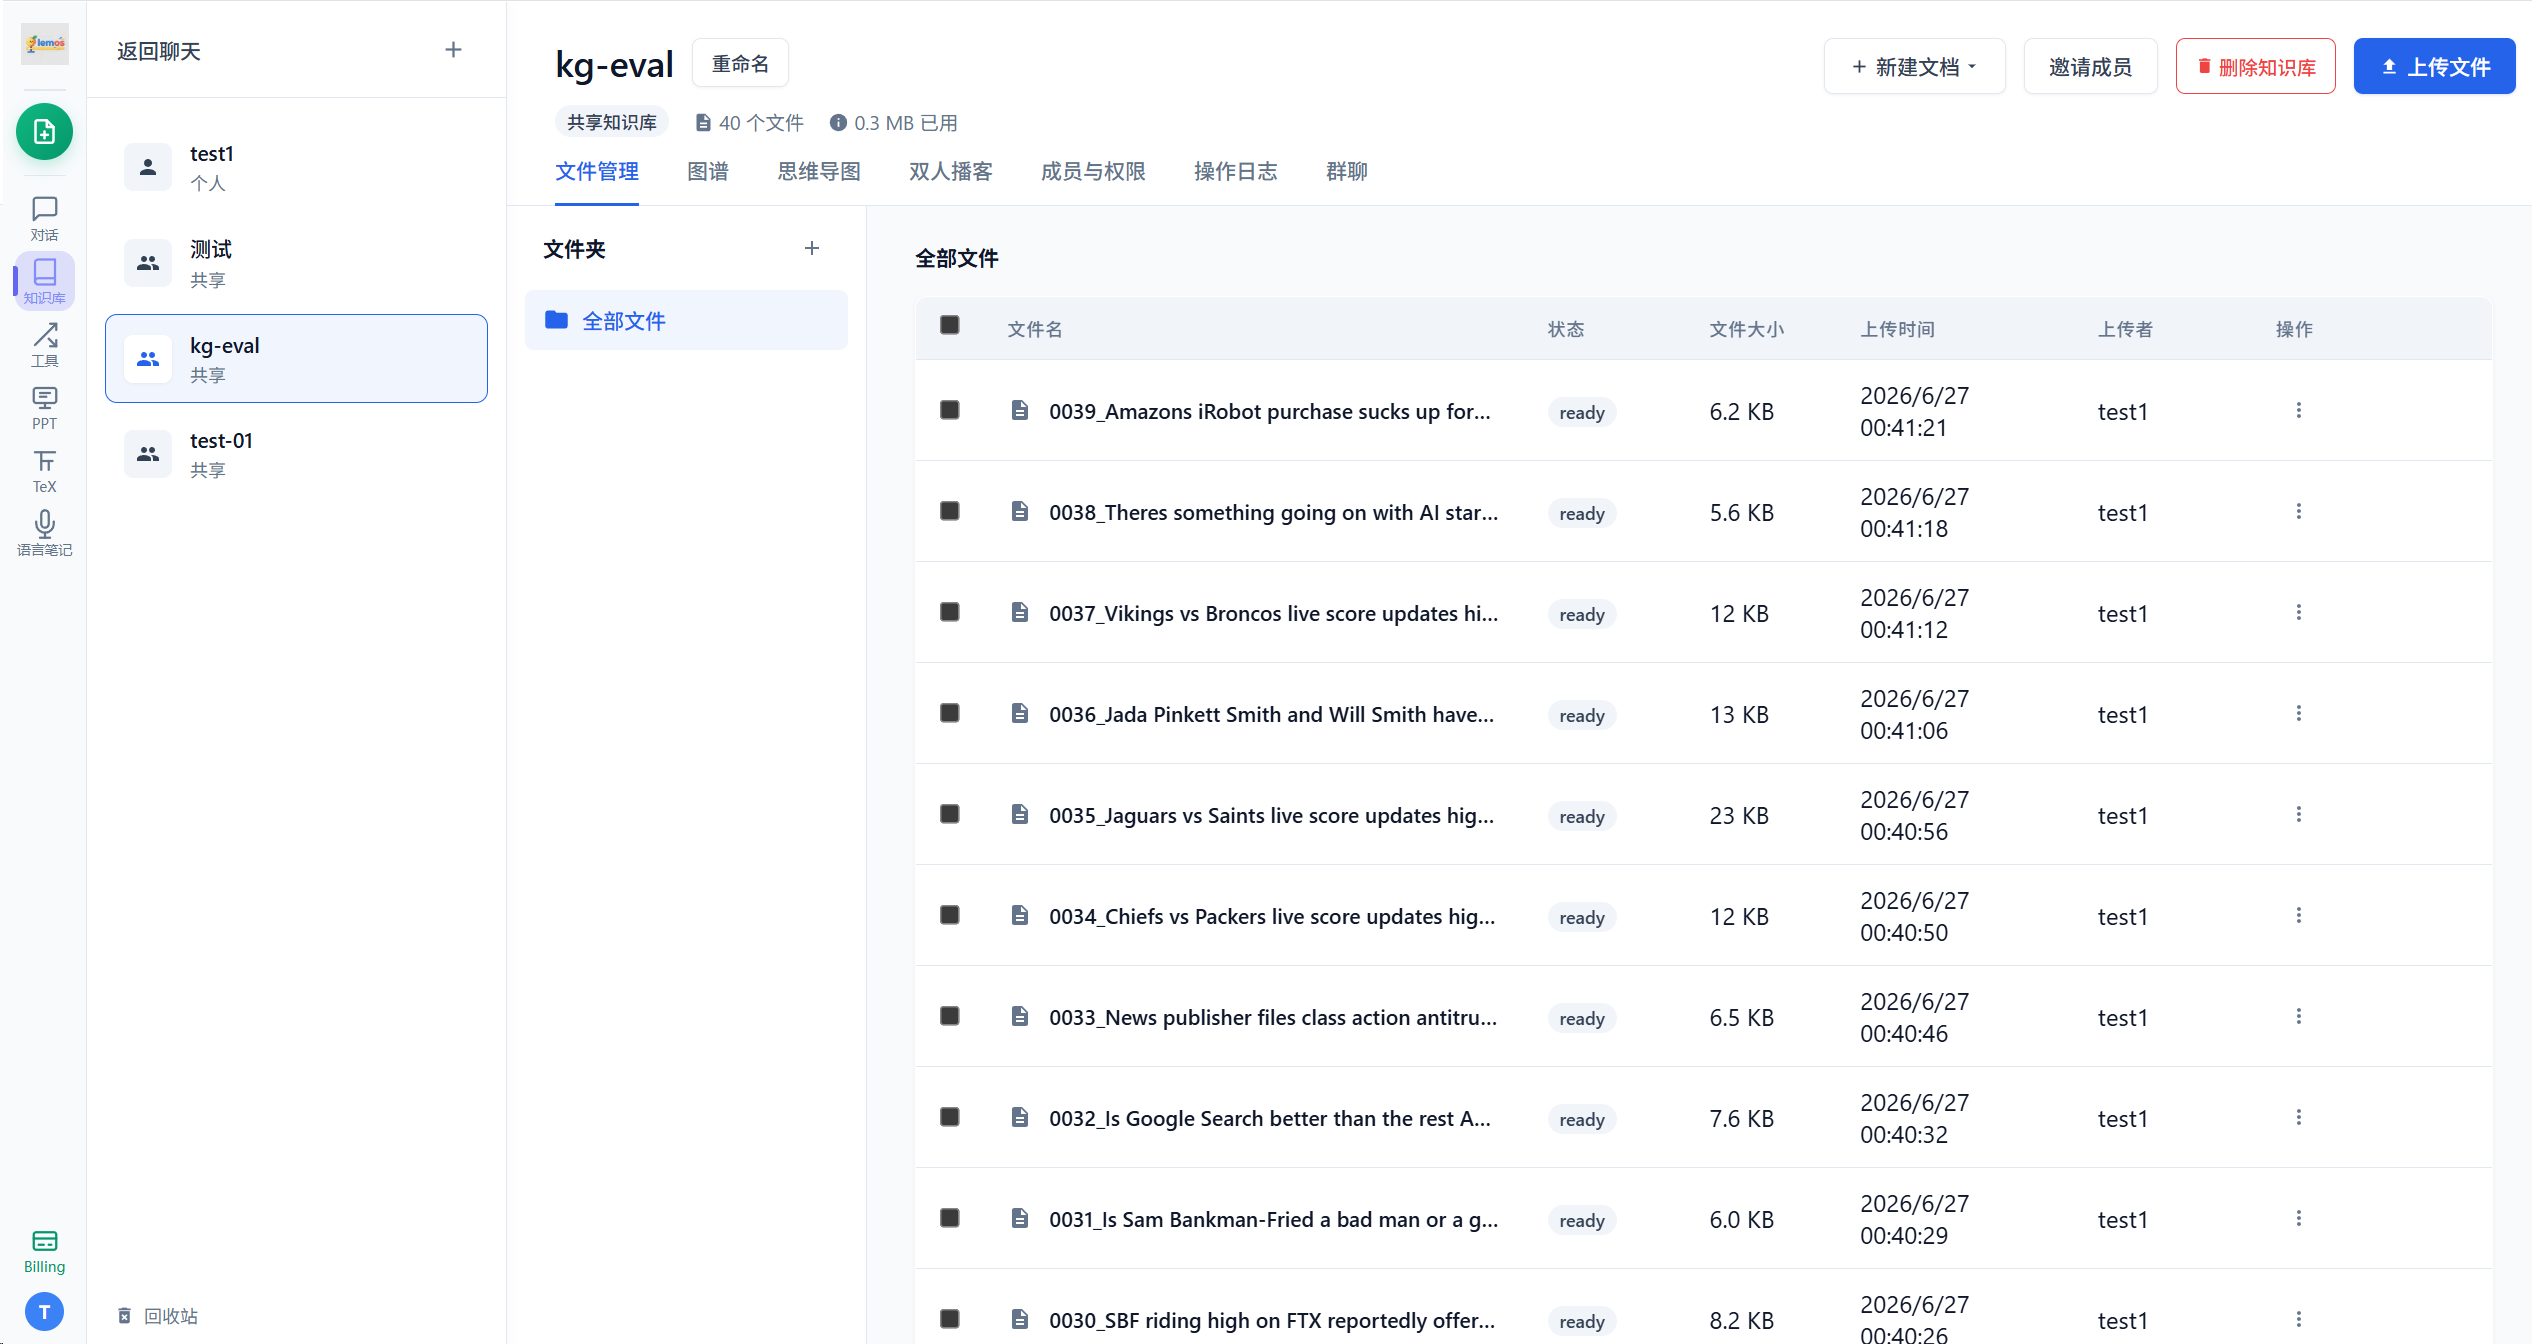Check the box for 0034_Chiefs vs Packers
This screenshot has height=1344, width=2532.
(950, 915)
